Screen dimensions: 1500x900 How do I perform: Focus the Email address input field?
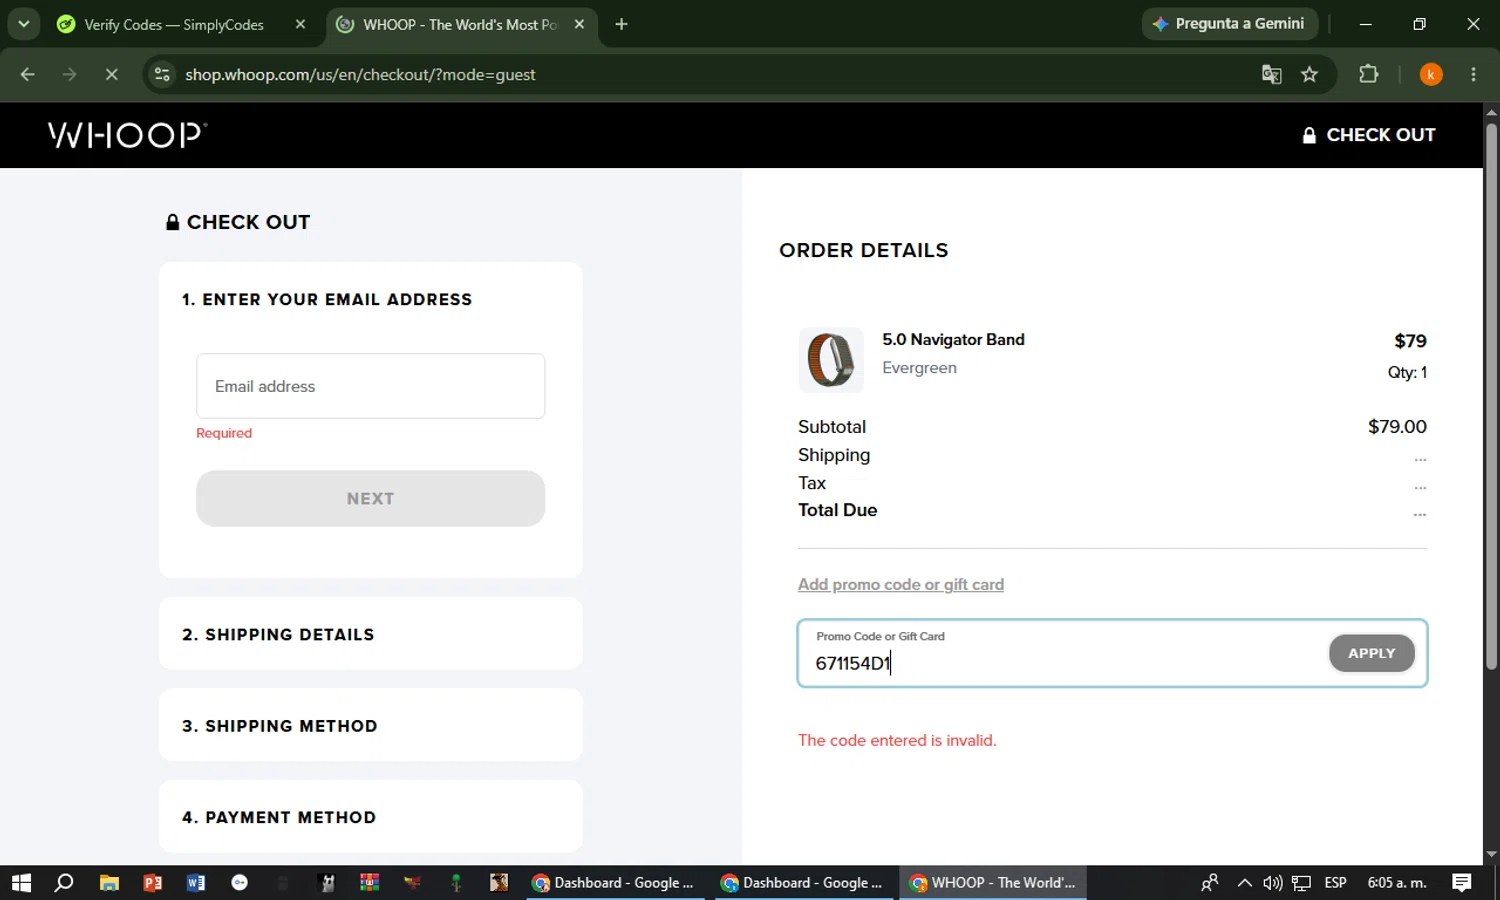(370, 386)
